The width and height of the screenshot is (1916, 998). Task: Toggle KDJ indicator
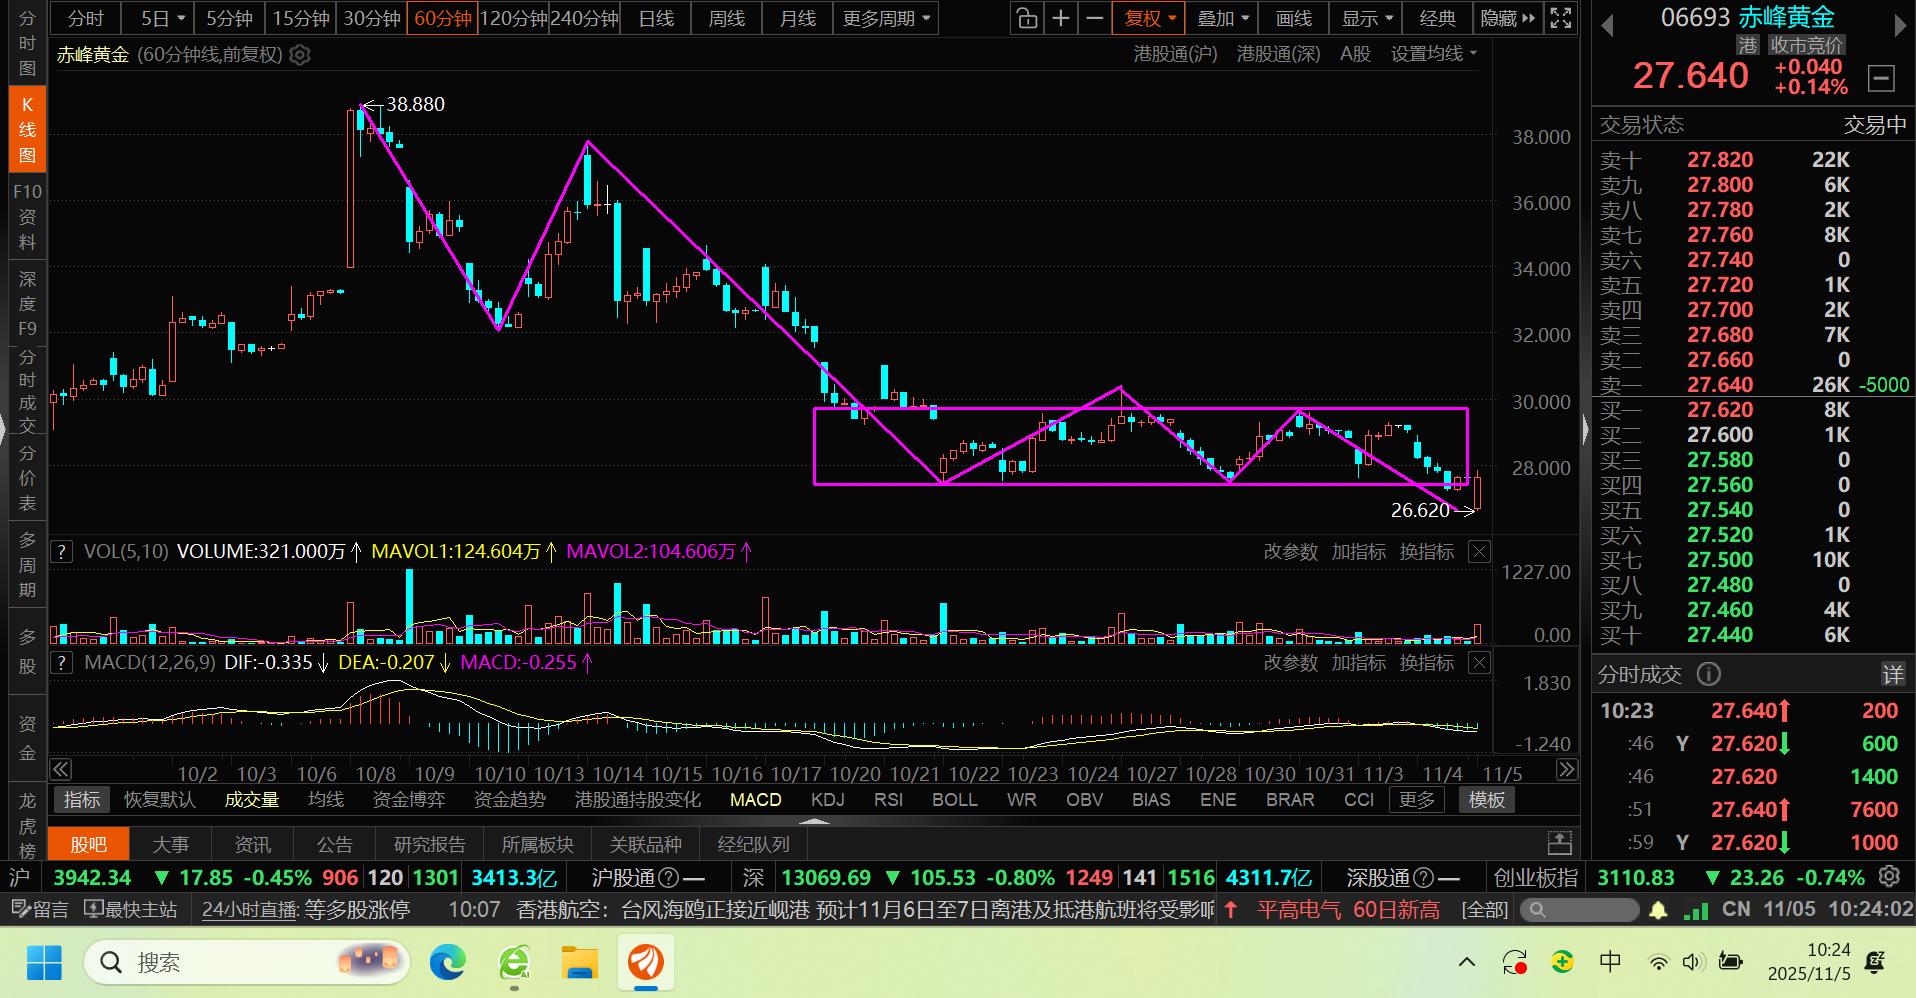click(827, 800)
